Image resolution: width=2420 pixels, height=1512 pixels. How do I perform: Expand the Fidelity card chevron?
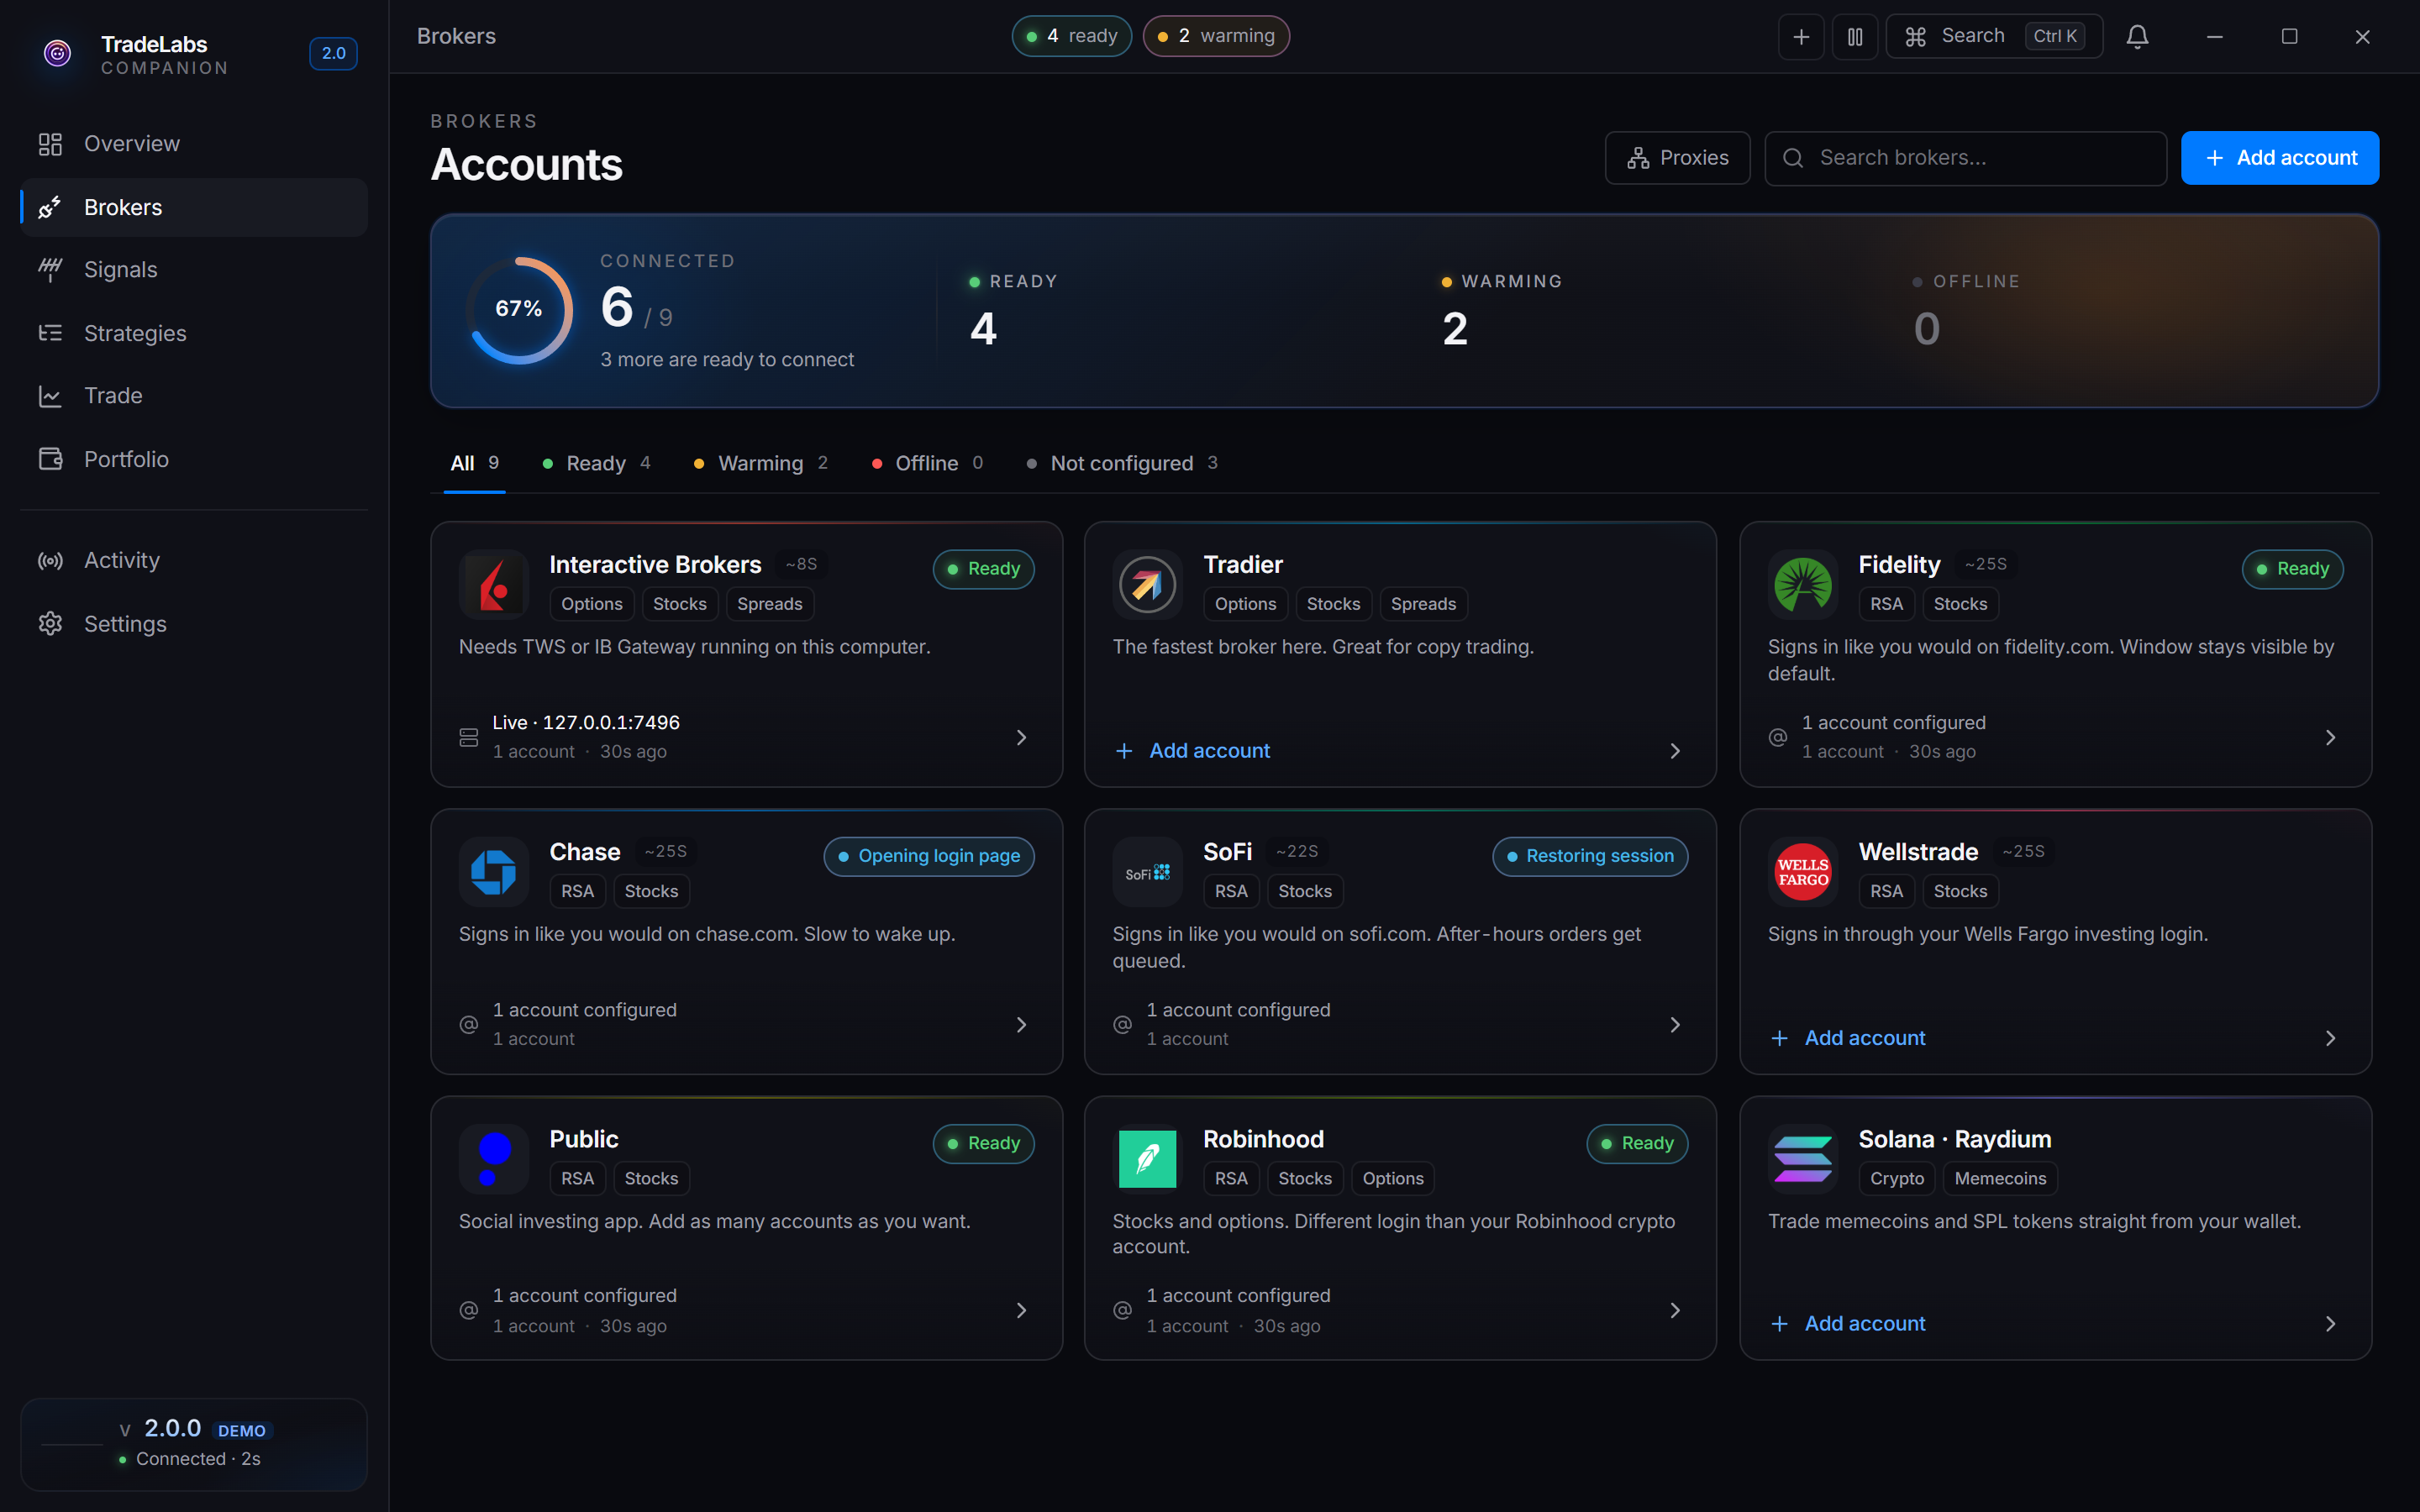pyautogui.click(x=2330, y=738)
